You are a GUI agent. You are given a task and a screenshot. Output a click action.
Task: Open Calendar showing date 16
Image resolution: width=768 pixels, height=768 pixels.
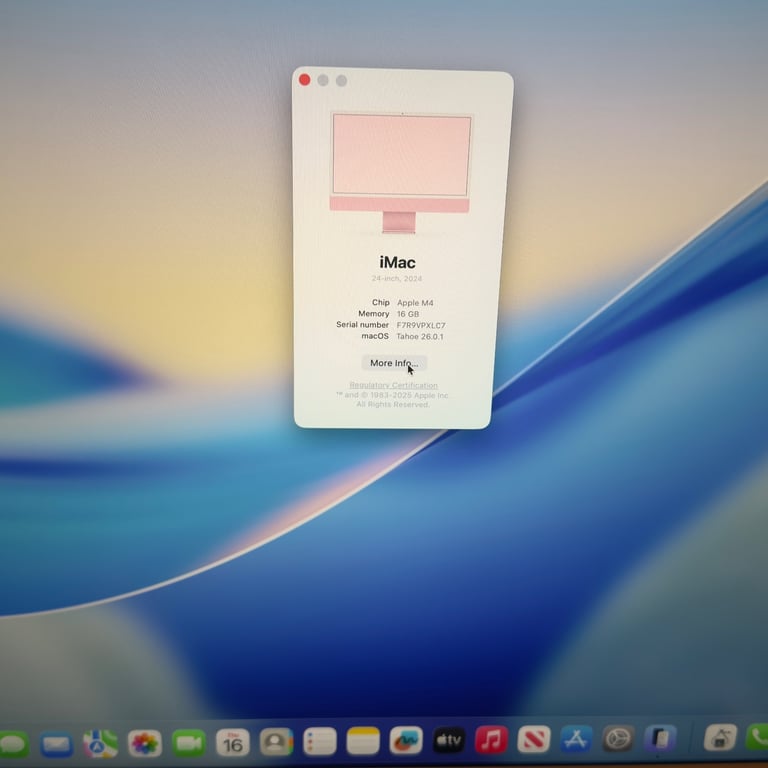coord(233,743)
